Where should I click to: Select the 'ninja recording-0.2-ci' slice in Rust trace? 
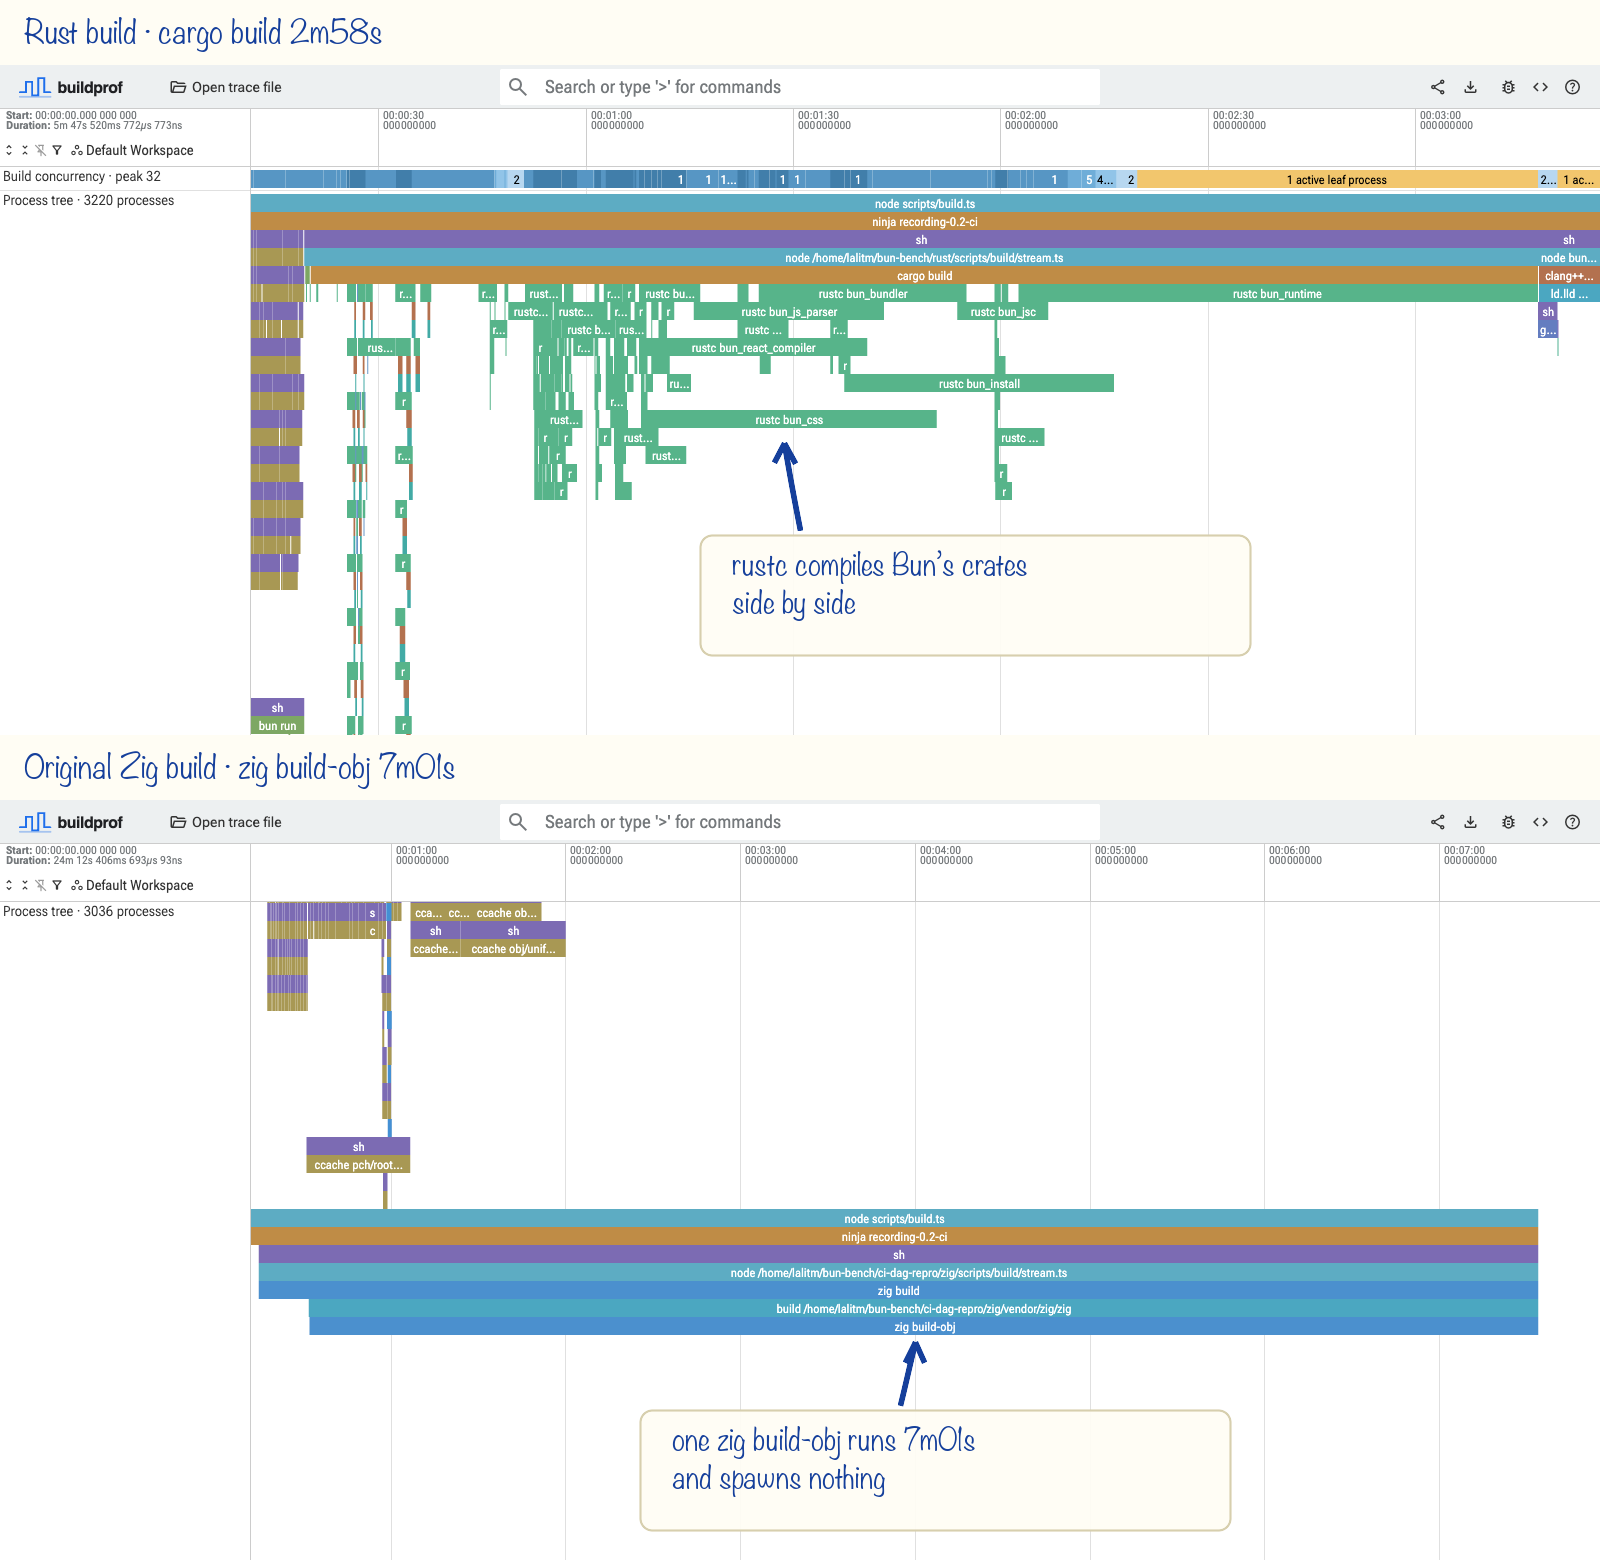pos(925,222)
